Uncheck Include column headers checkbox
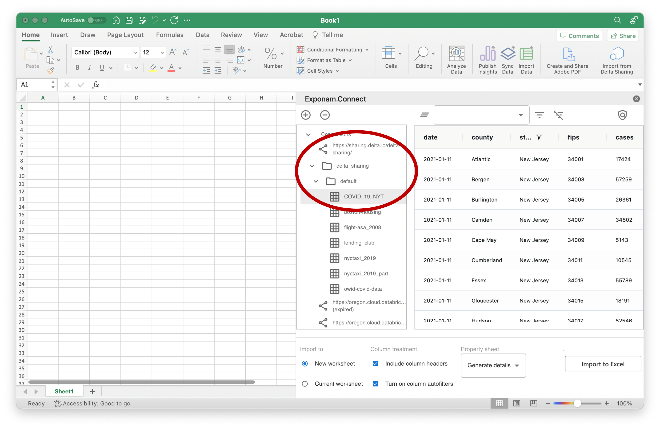The height and width of the screenshot is (429, 660). click(x=376, y=364)
